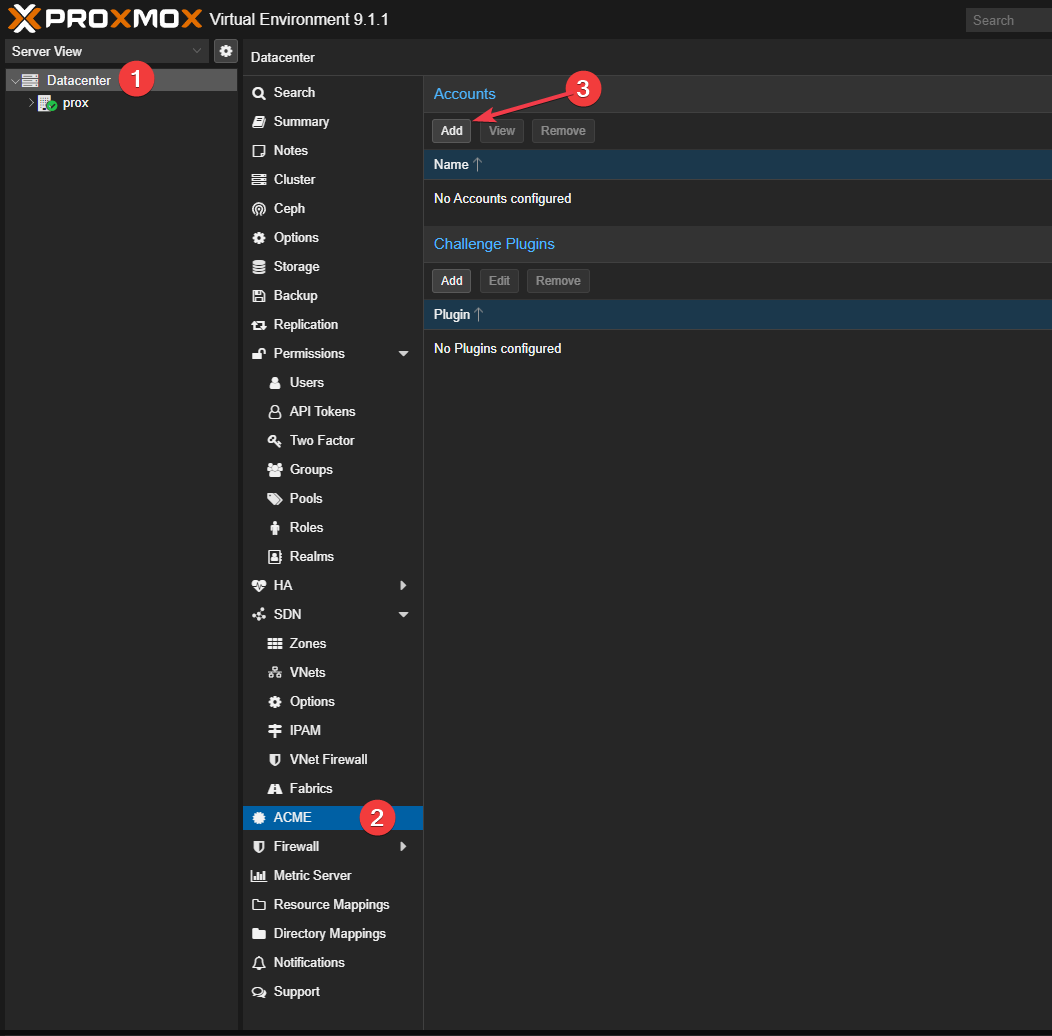This screenshot has width=1052, height=1036.
Task: Open the Ceph menu icon
Action: tap(258, 209)
